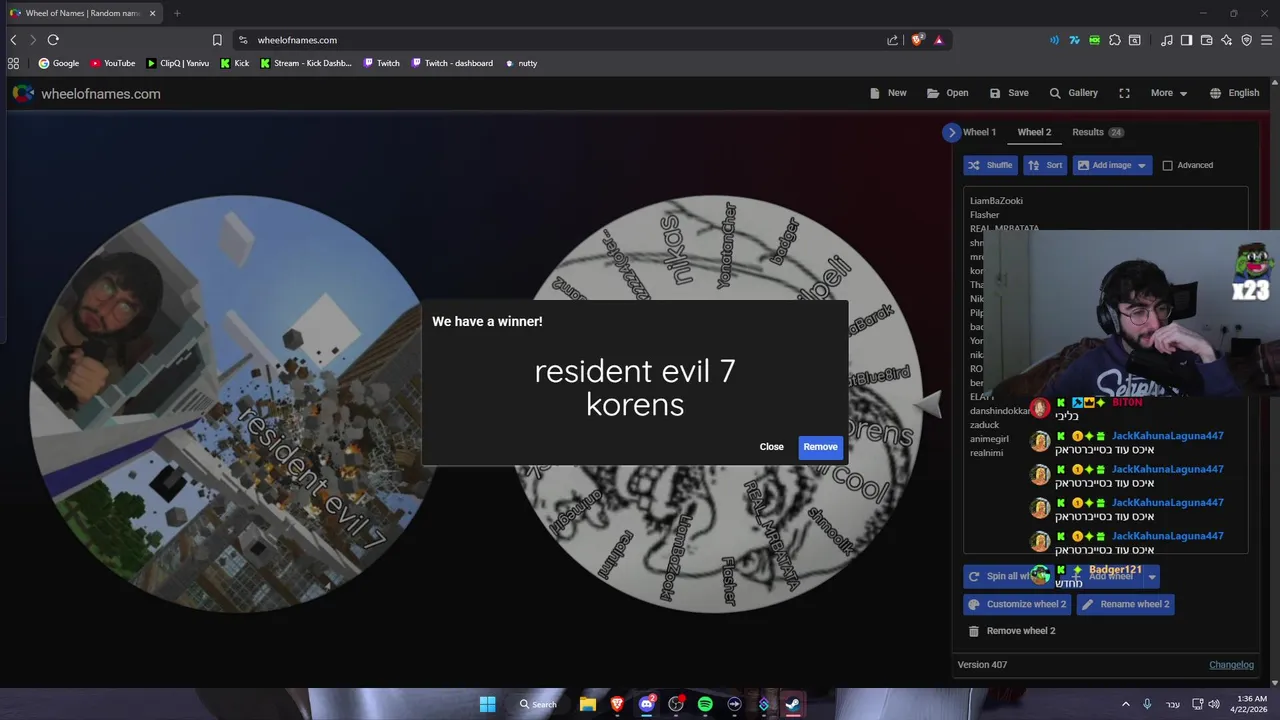This screenshot has width=1280, height=720.
Task: Switch to the Wheel 2 tab
Action: (x=1034, y=132)
